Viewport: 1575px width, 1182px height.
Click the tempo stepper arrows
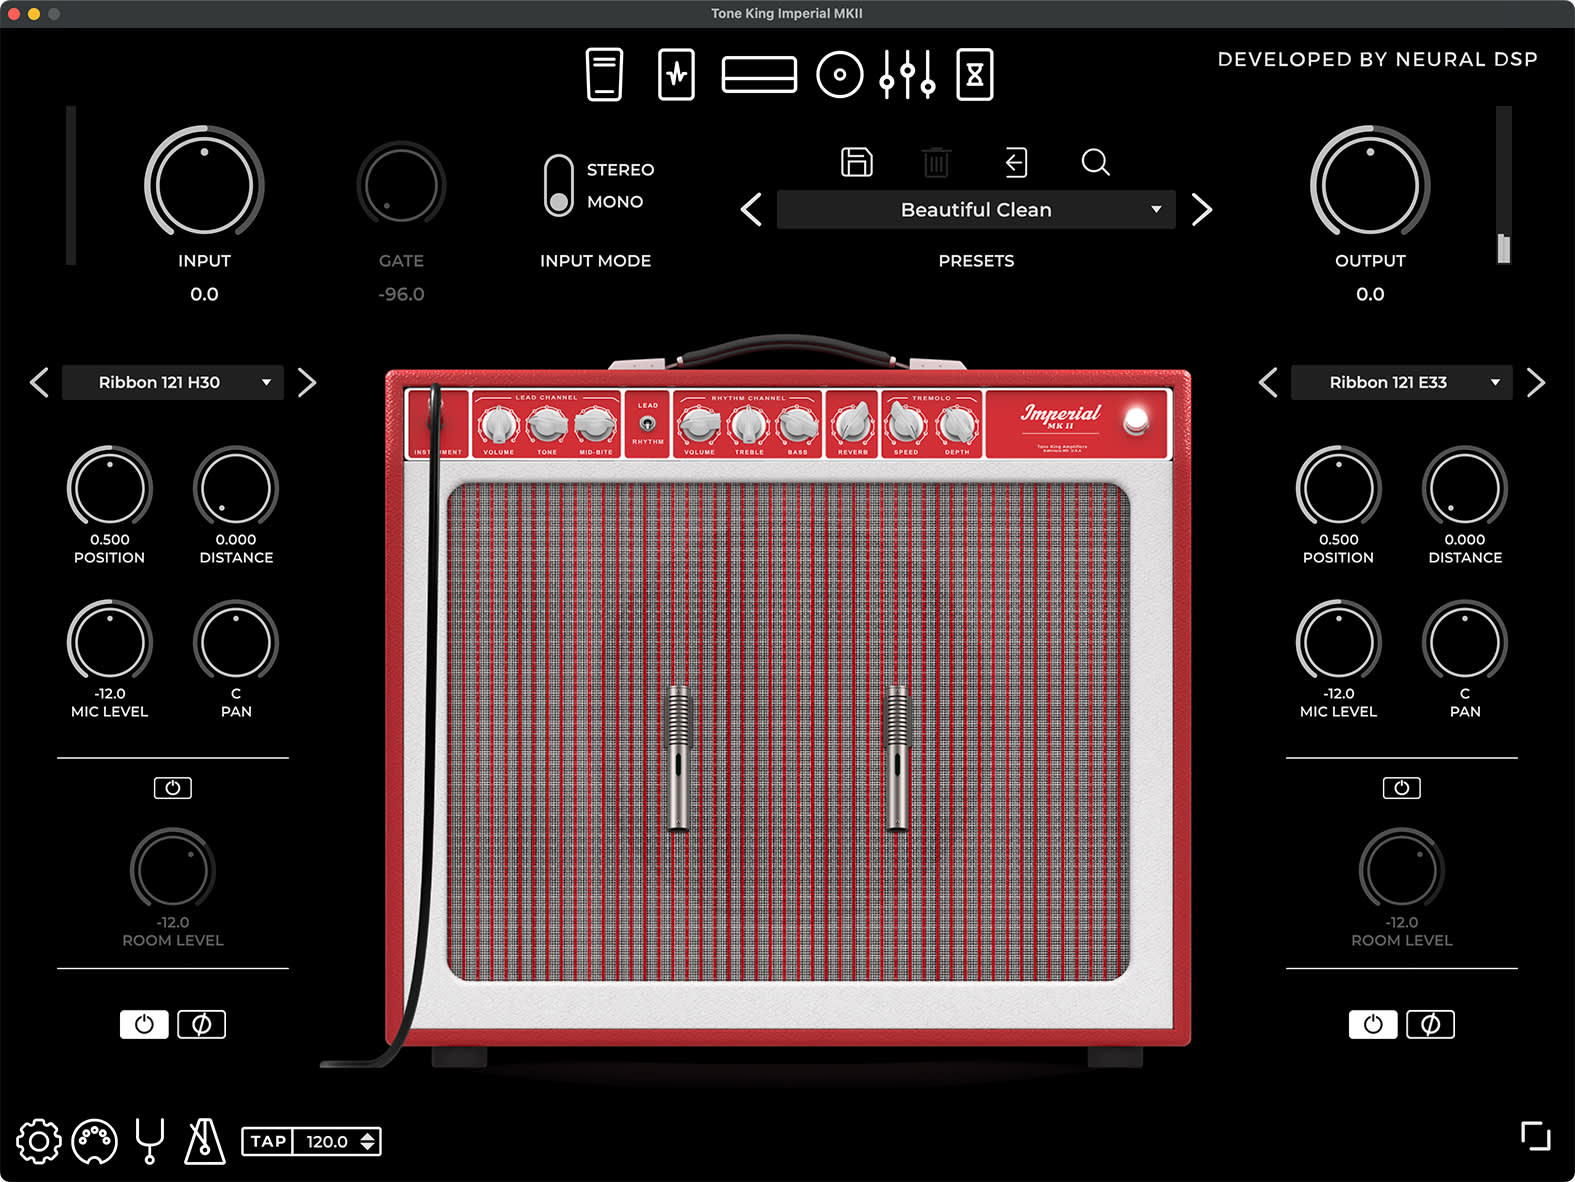[x=368, y=1141]
